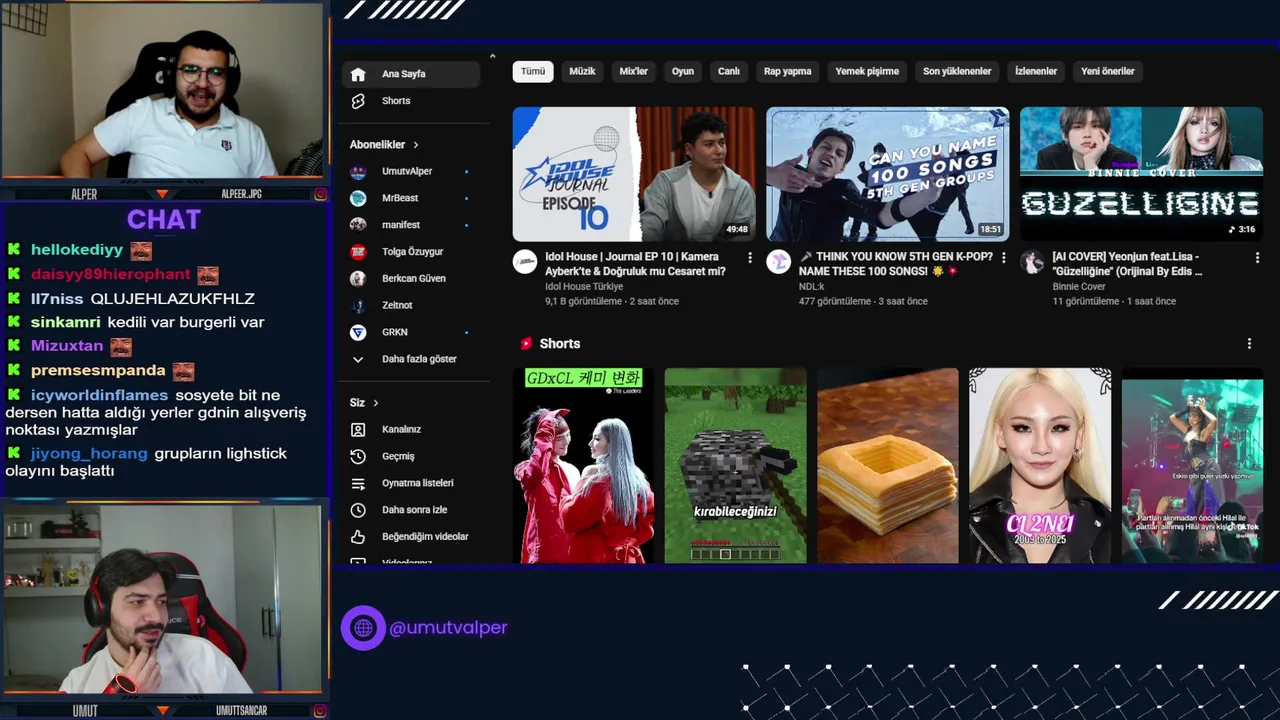
Task: Select the İzlenenler filter chip
Action: tap(1036, 72)
